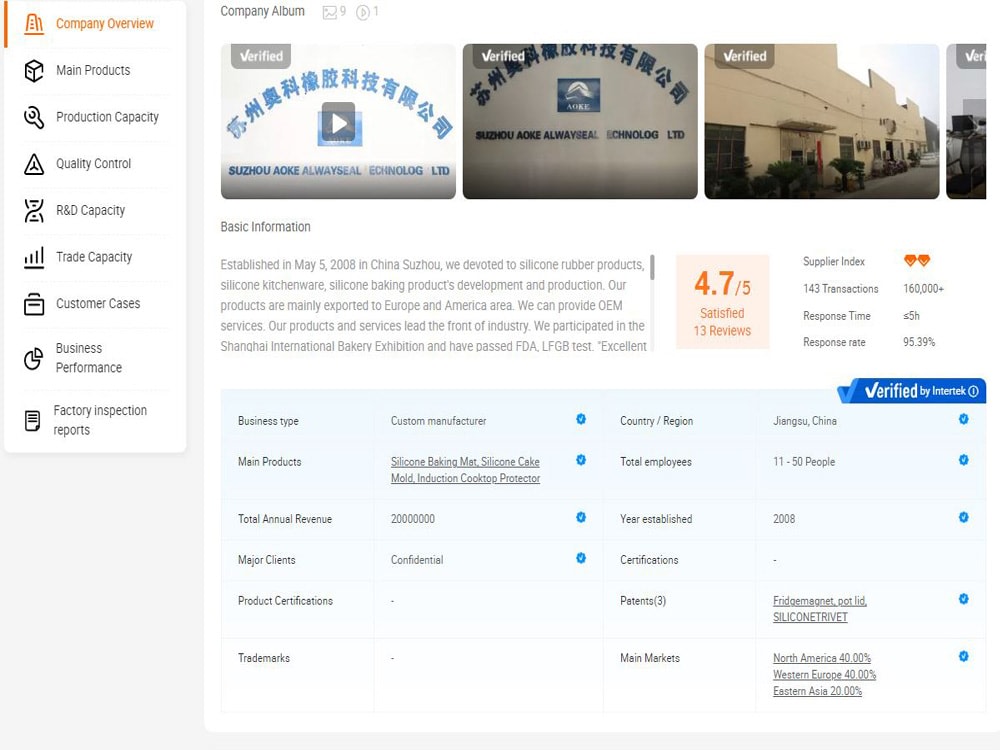Open Eastern Asia 20.00% market link

(818, 691)
